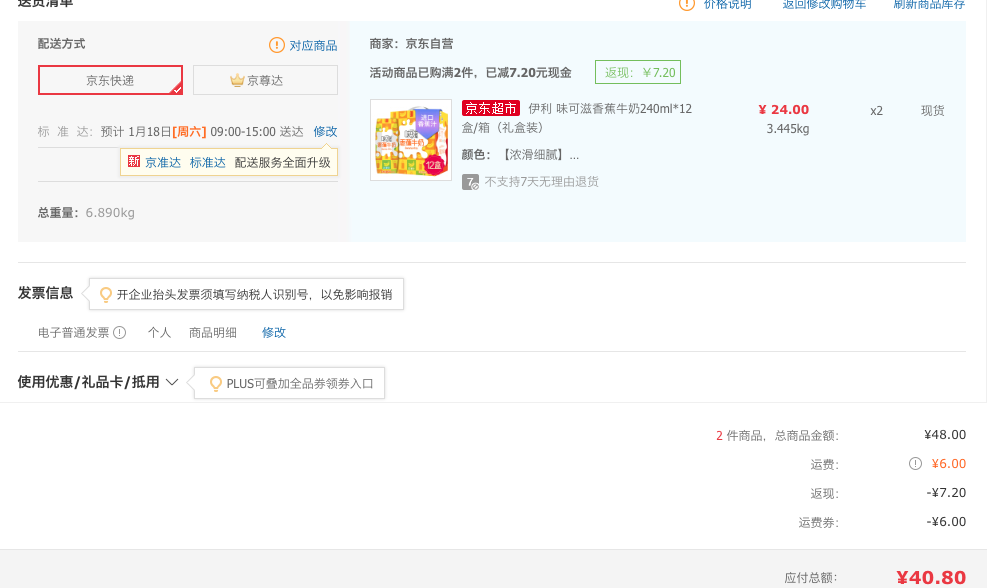
Task: Select 京东快递 delivery method
Action: (x=110, y=80)
